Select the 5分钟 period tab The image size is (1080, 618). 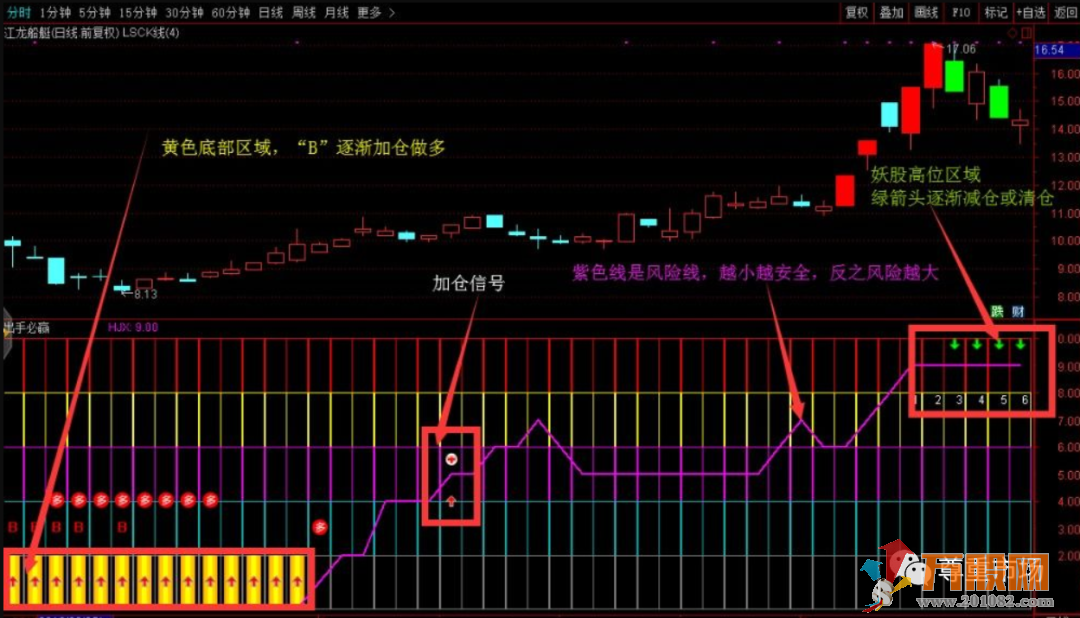[94, 12]
